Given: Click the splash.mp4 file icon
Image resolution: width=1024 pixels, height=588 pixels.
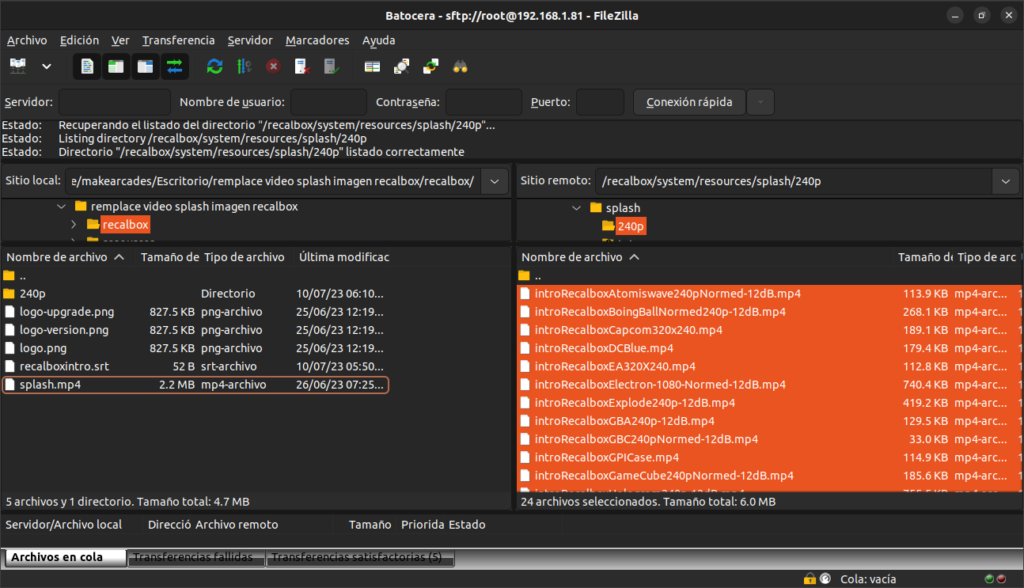Looking at the screenshot, I should pos(10,385).
